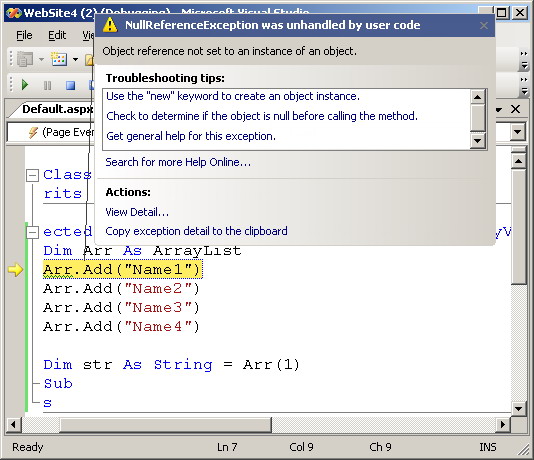The image size is (534, 460).
Task: Click the New Project toolbar icon
Action: [25, 59]
